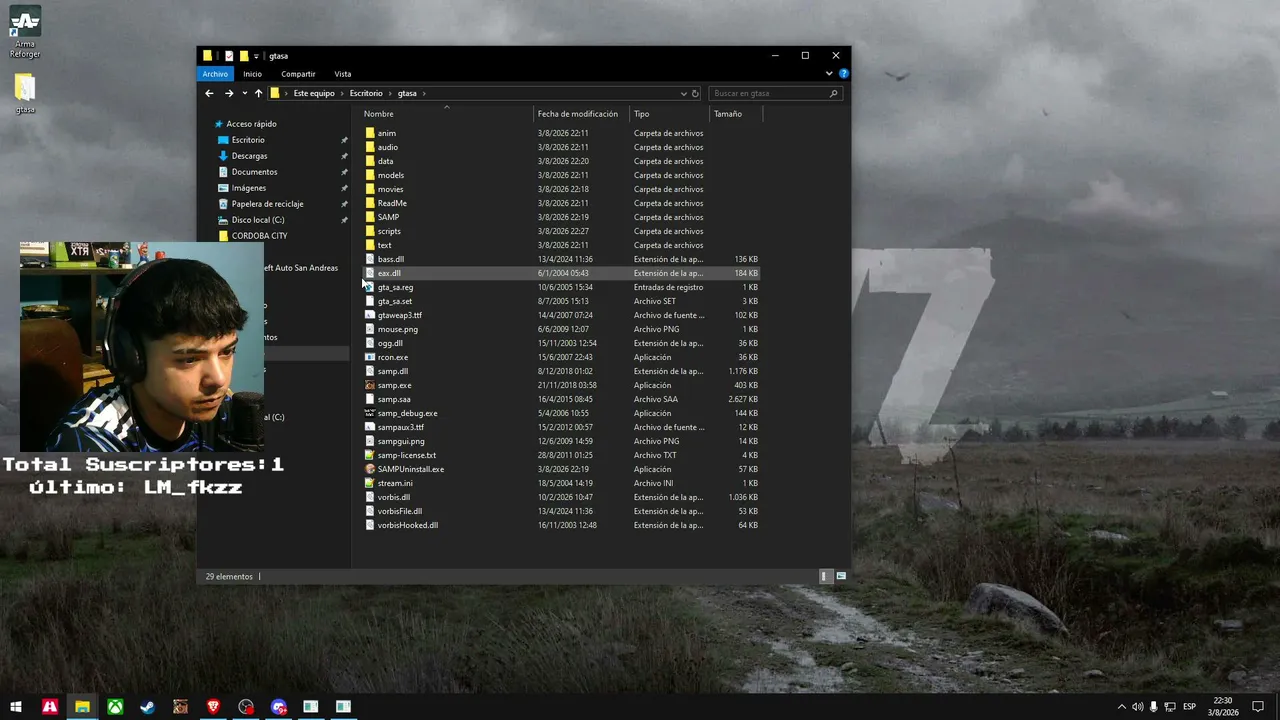Select the mouse.png image icon

[370, 329]
